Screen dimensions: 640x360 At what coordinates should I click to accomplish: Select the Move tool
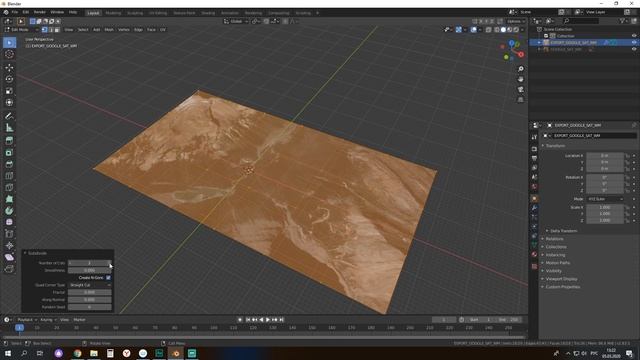(x=9, y=68)
